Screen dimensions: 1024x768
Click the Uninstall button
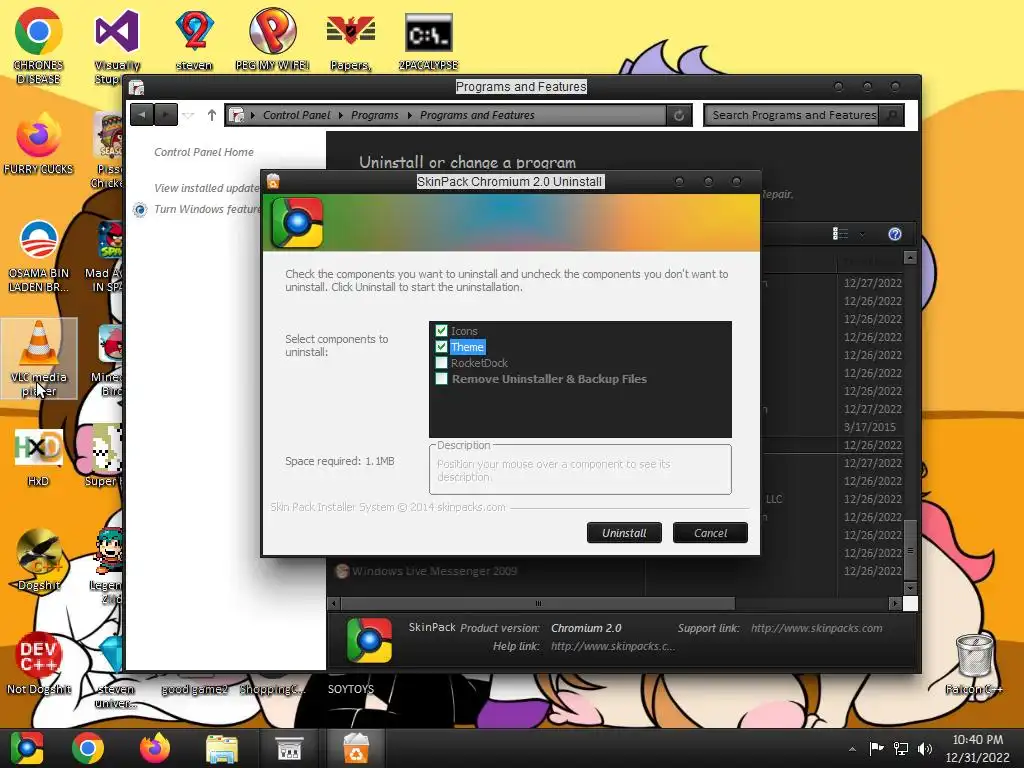coord(624,533)
